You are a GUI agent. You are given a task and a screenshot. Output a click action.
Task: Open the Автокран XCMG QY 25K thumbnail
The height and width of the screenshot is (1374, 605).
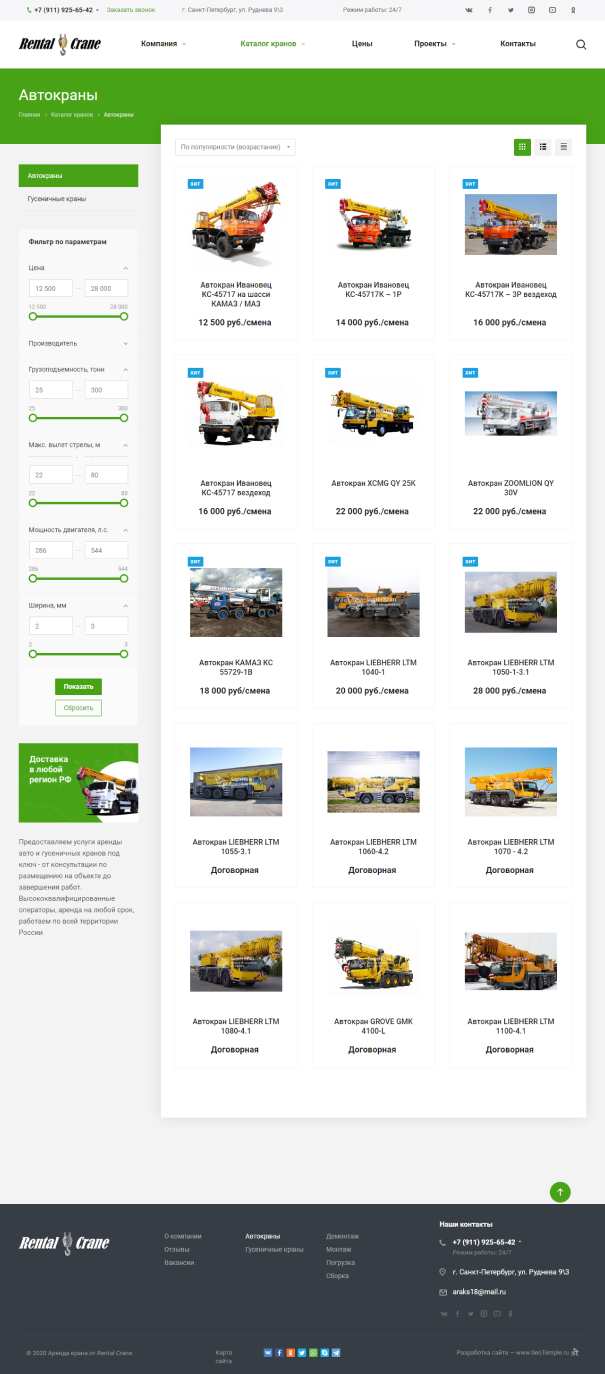point(373,412)
